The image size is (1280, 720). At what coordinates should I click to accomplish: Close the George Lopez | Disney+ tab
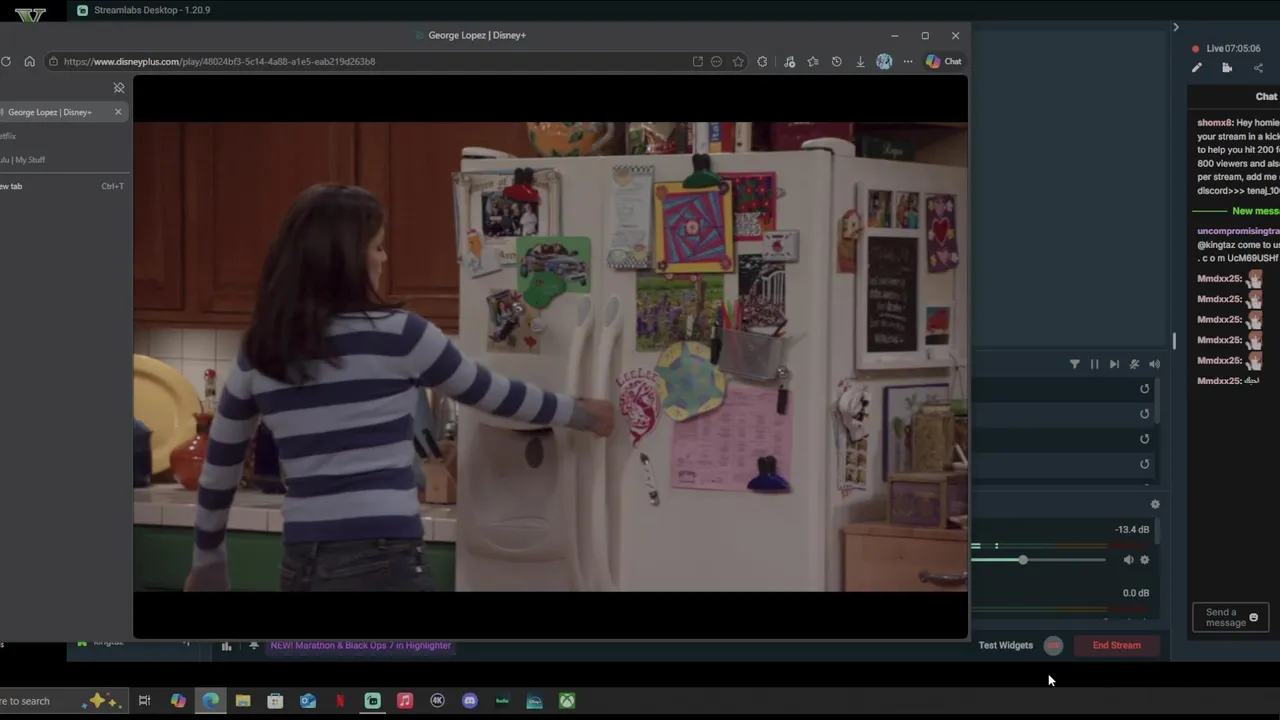[x=118, y=111]
